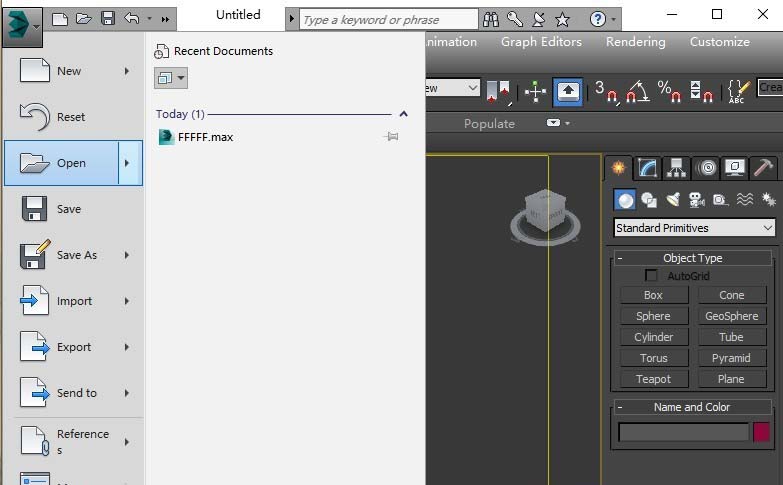Select the Lights category icon

(673, 200)
